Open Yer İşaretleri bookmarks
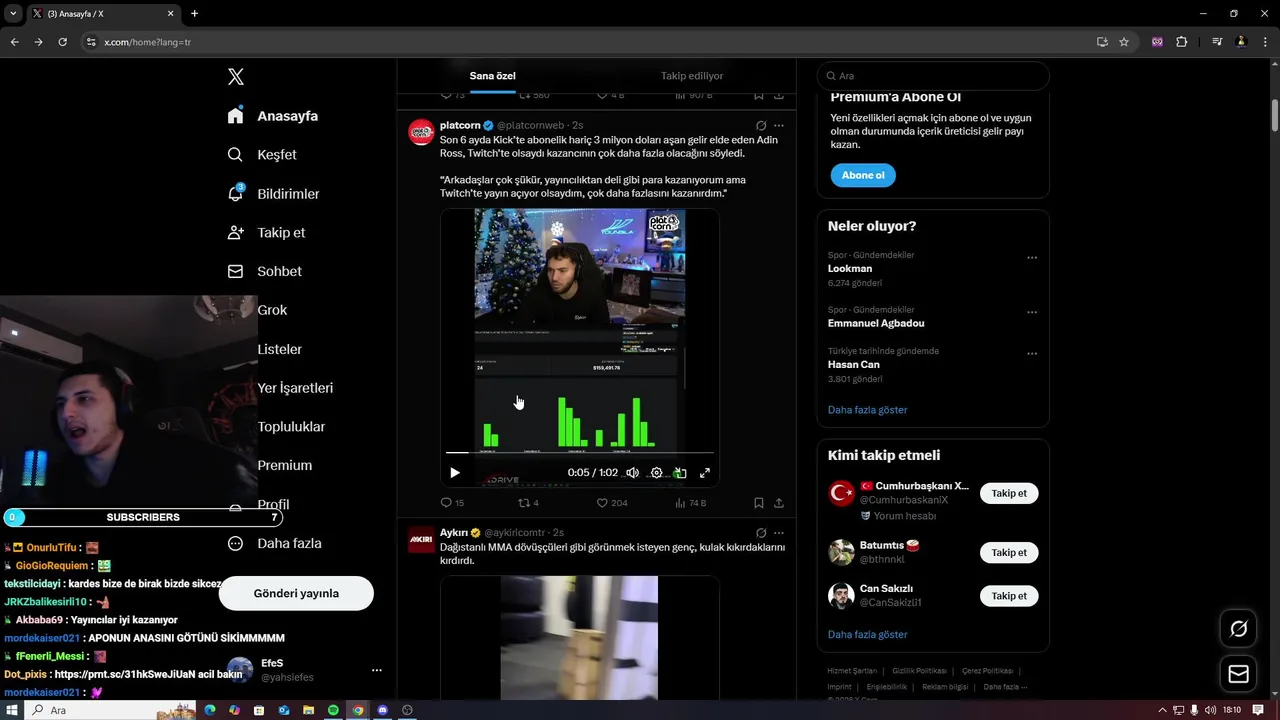The width and height of the screenshot is (1280, 720). [x=295, y=388]
